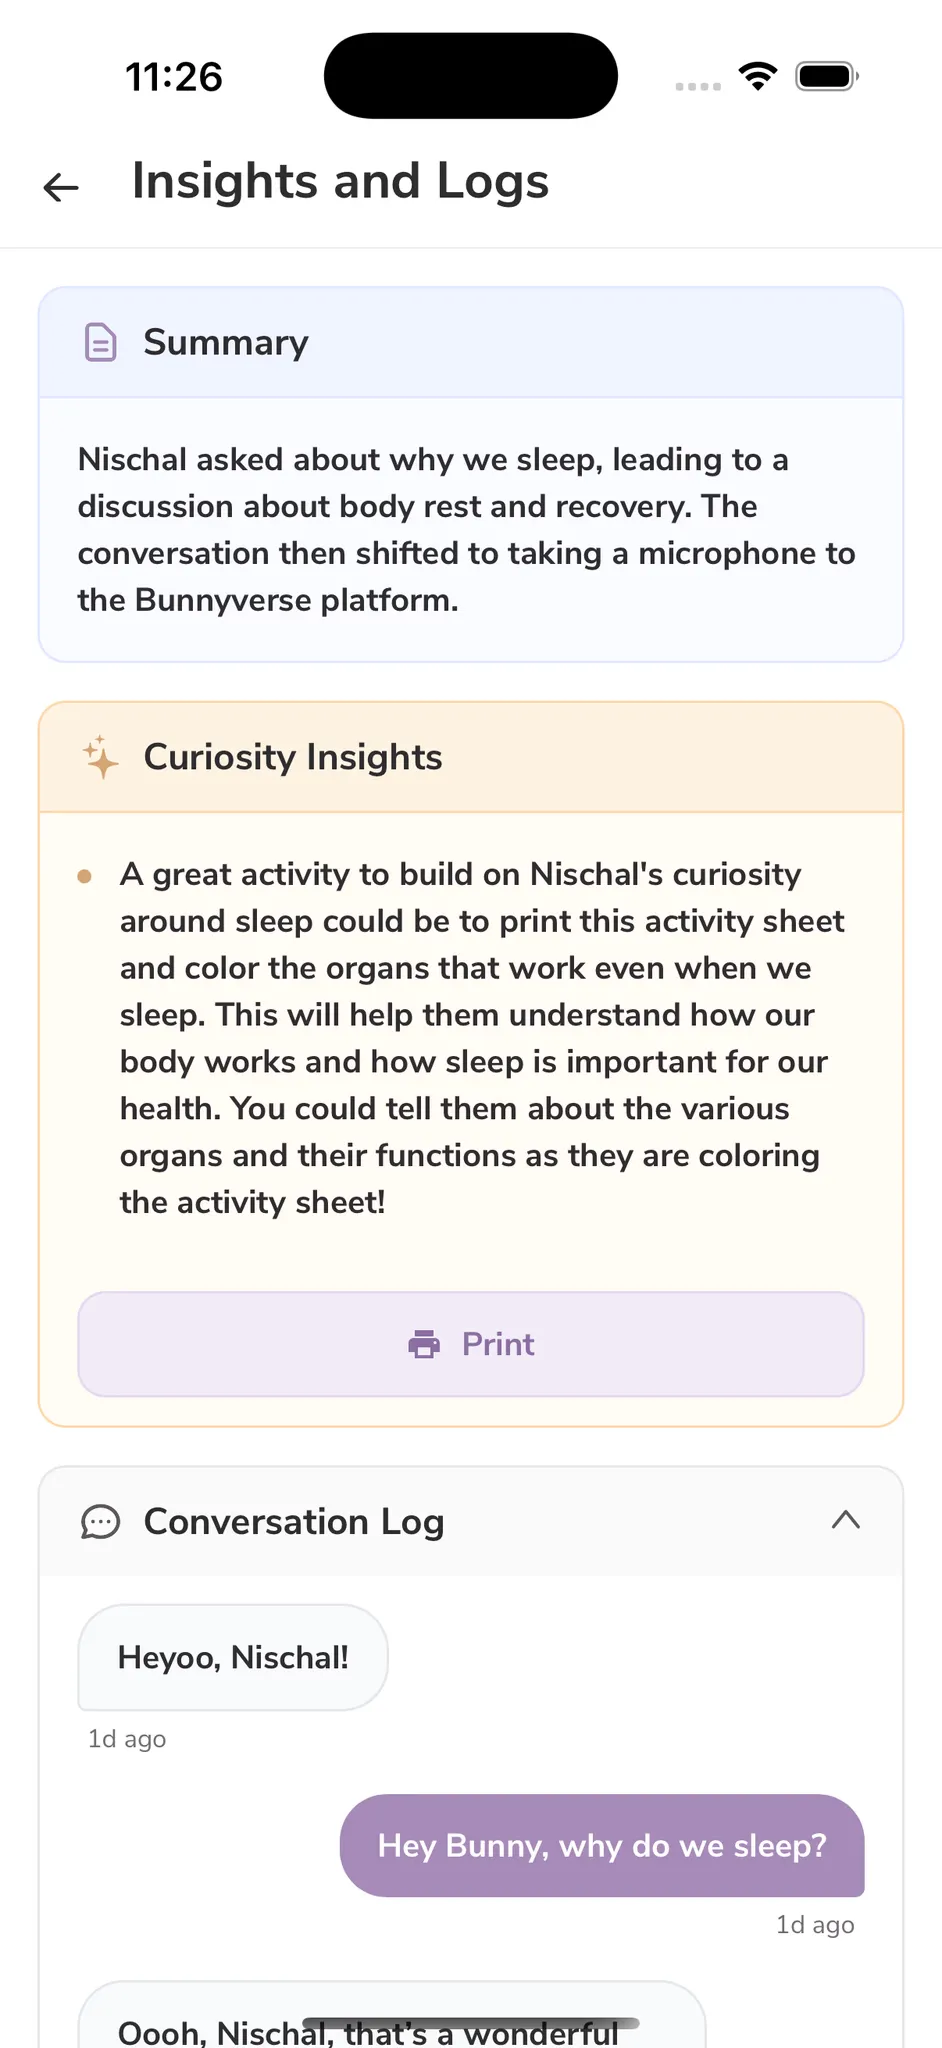Click the Insights and Logs page title
The height and width of the screenshot is (2048, 942).
(340, 182)
